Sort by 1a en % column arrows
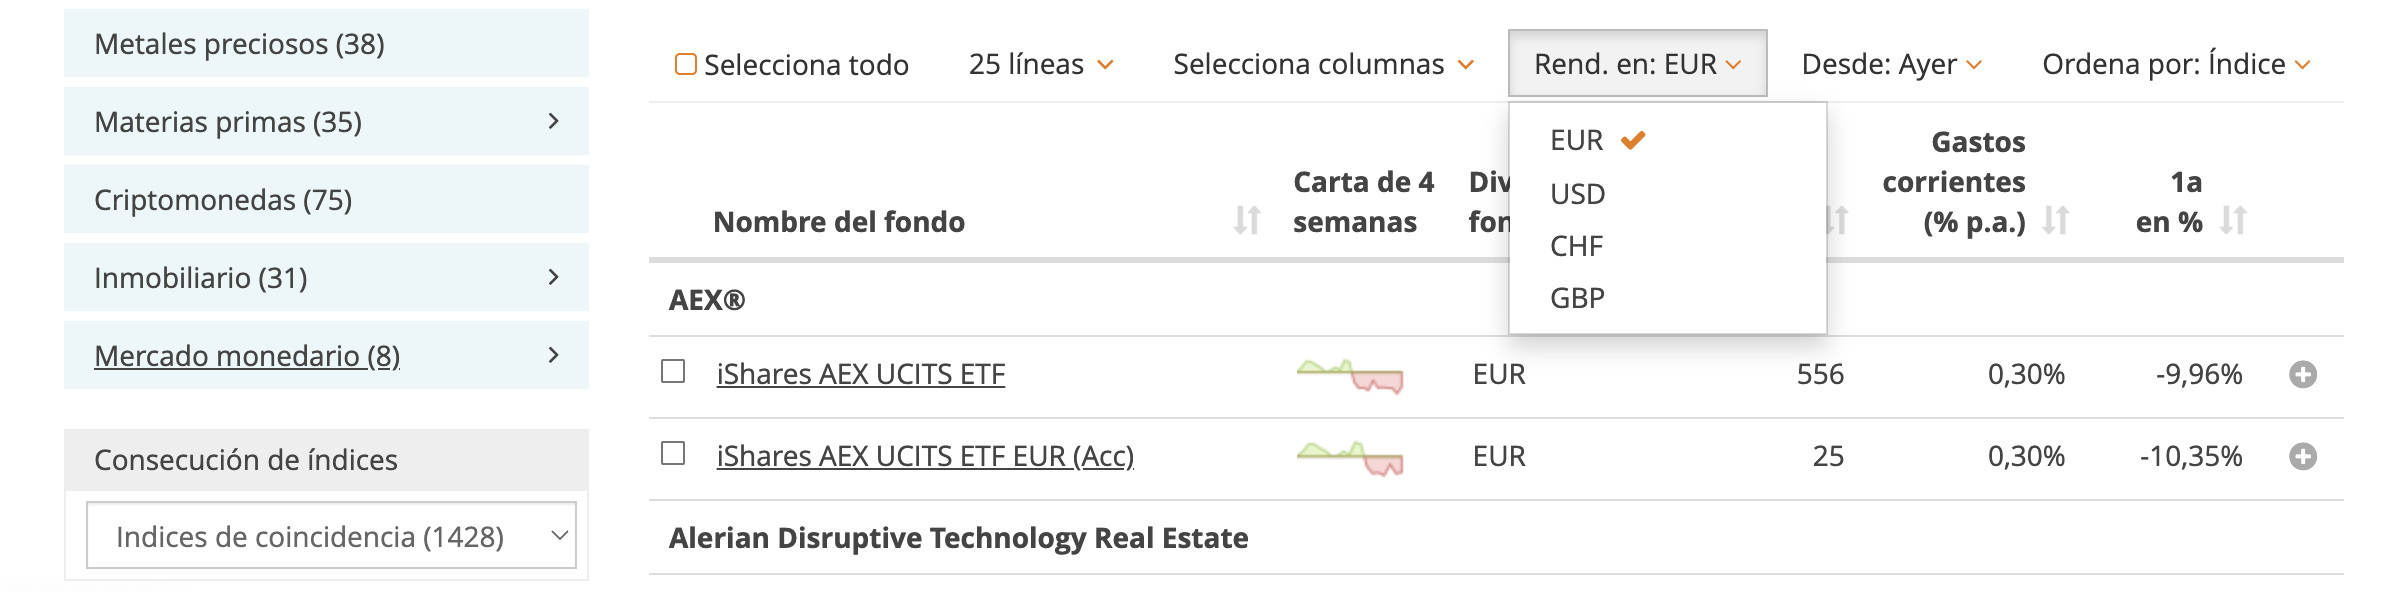 pyautogui.click(x=2233, y=220)
